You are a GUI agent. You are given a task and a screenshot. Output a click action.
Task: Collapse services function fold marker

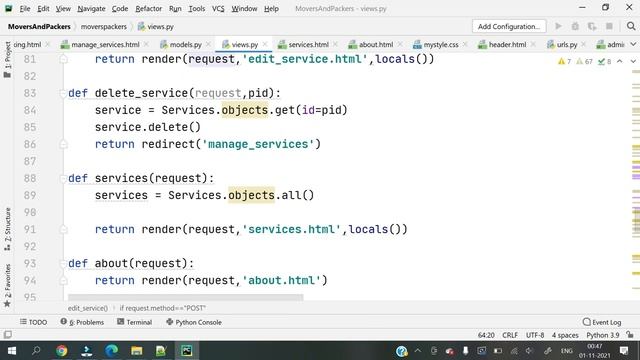(63, 179)
